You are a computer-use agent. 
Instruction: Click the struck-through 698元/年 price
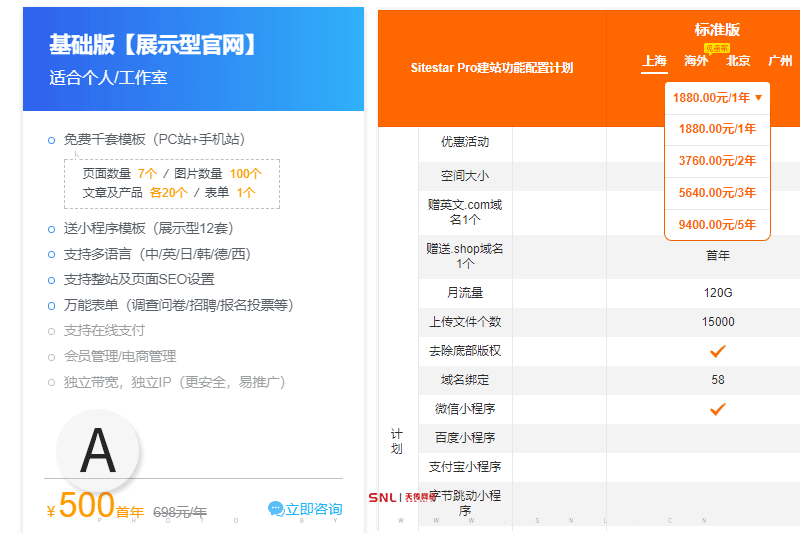pyautogui.click(x=180, y=512)
